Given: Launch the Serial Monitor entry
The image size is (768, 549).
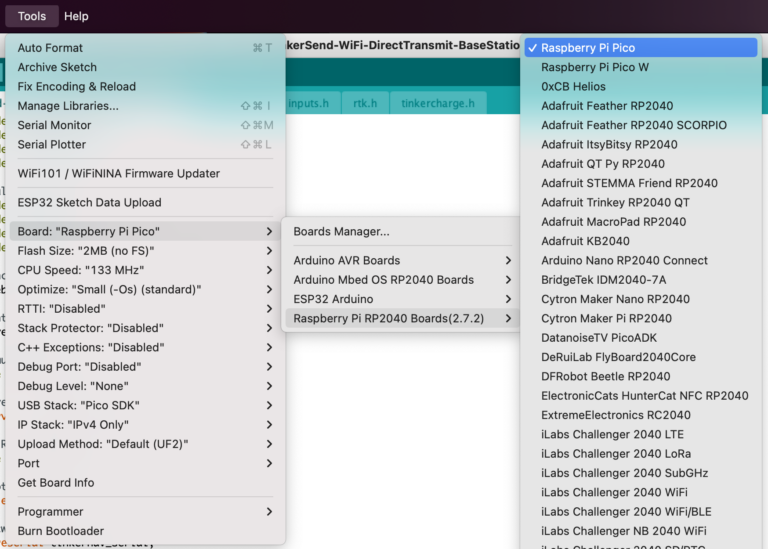Looking at the screenshot, I should click(145, 125).
